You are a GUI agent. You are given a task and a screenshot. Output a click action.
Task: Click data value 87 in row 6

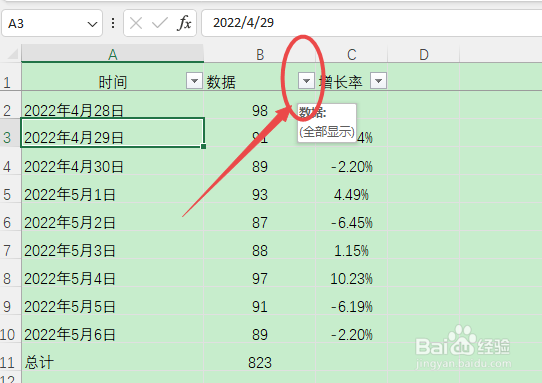[x=260, y=223]
